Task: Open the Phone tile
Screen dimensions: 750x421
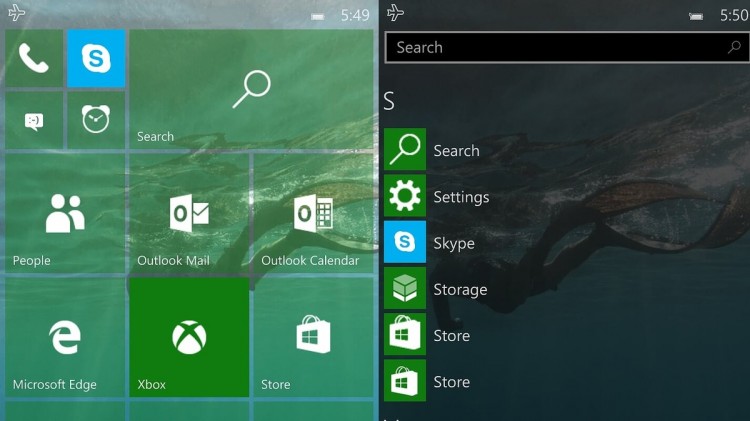Action: point(34,58)
